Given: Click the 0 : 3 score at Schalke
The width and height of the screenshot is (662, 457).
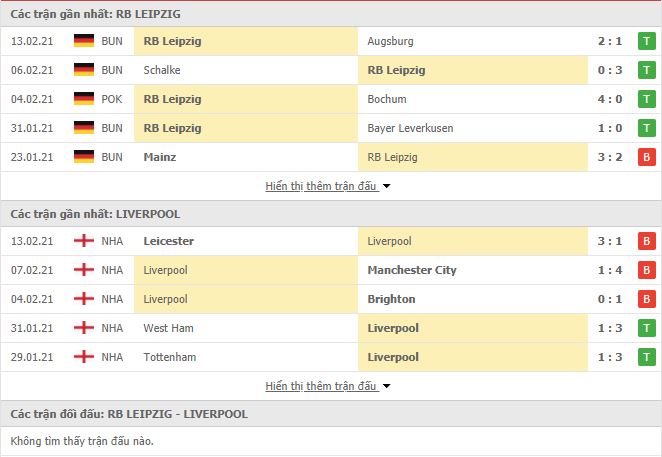Looking at the screenshot, I should click(x=610, y=70).
